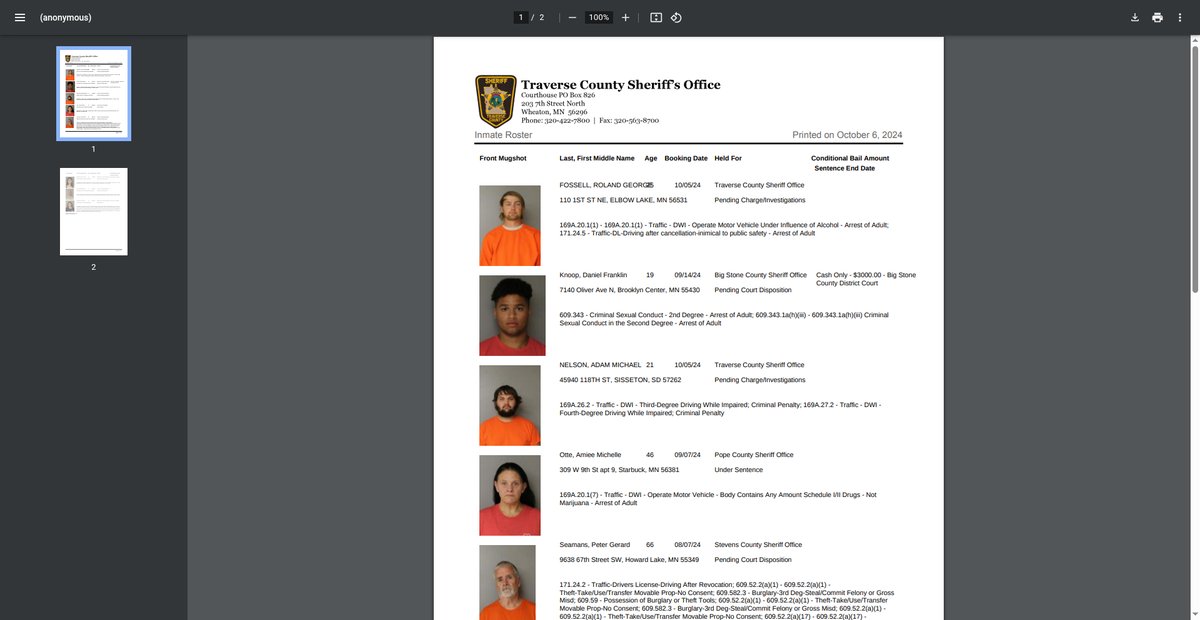The width and height of the screenshot is (1200, 620).
Task: Click the Pope County Sheriff Office text
Action: click(x=753, y=455)
